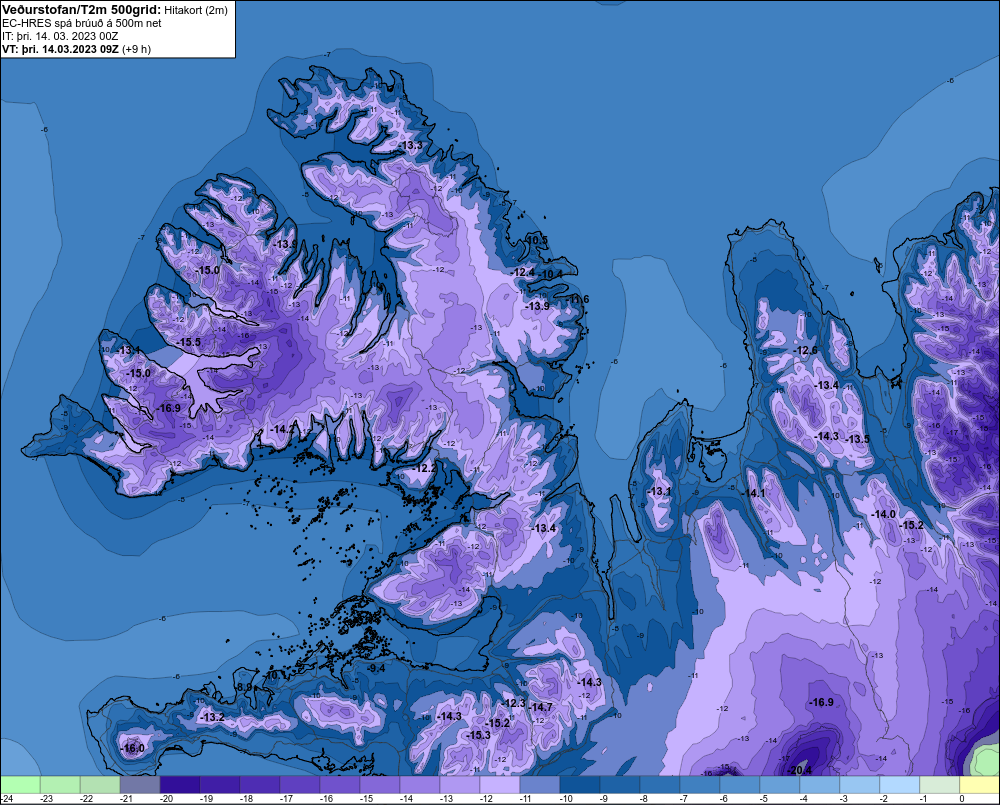The height and width of the screenshot is (805, 1000).
Task: Click the "VT: þri. 14.03.2023 09Z" valid time
Action: point(60,49)
